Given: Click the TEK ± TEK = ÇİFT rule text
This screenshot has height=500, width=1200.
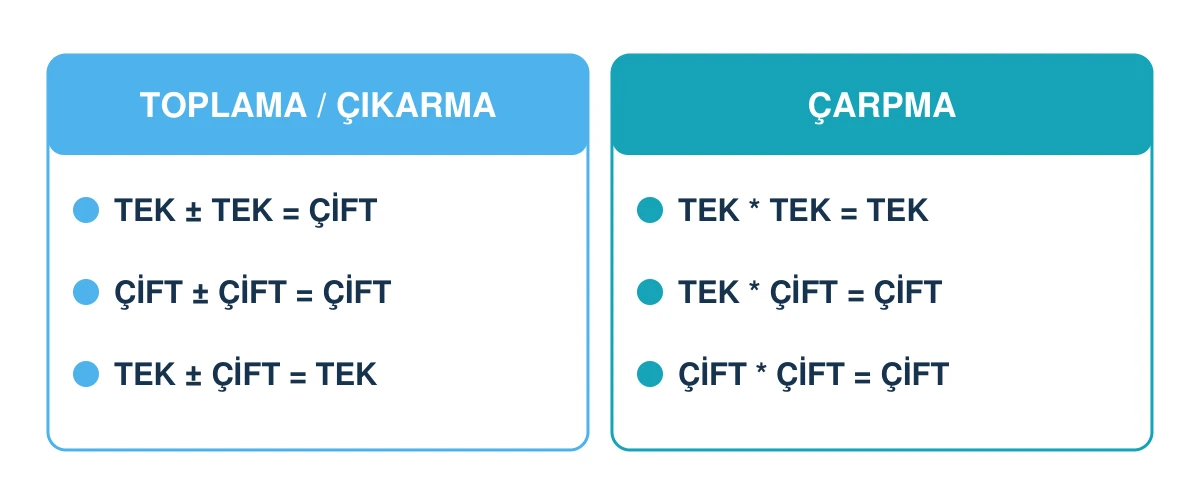Looking at the screenshot, I should coord(246,210).
